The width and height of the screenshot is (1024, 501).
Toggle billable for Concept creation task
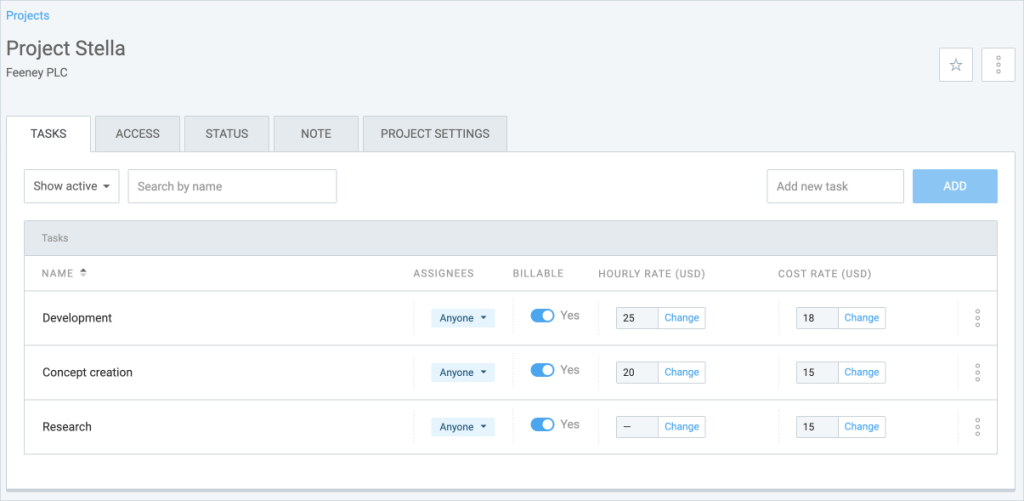coord(542,370)
